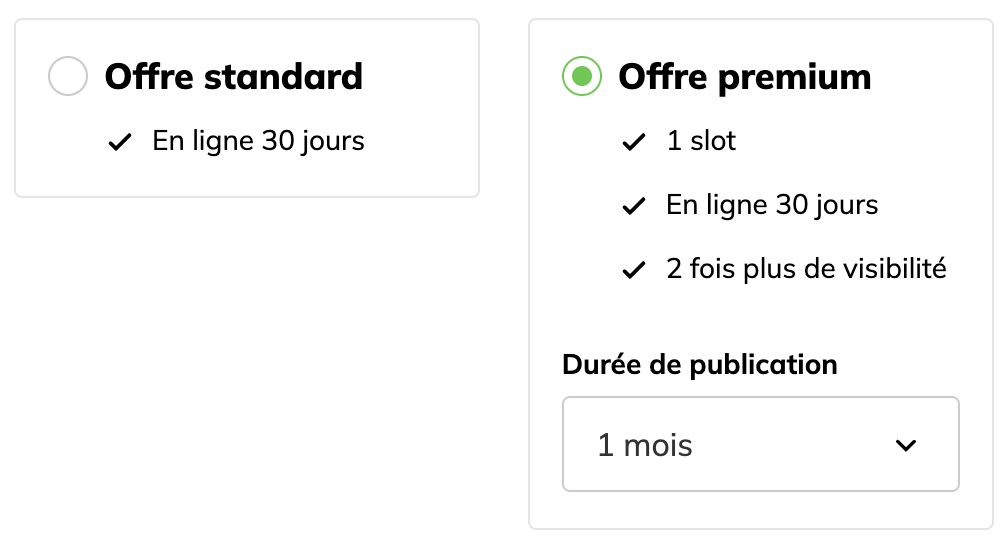The image size is (1008, 544).
Task: Click the empty middle of the duration select field
Action: click(x=790, y=445)
